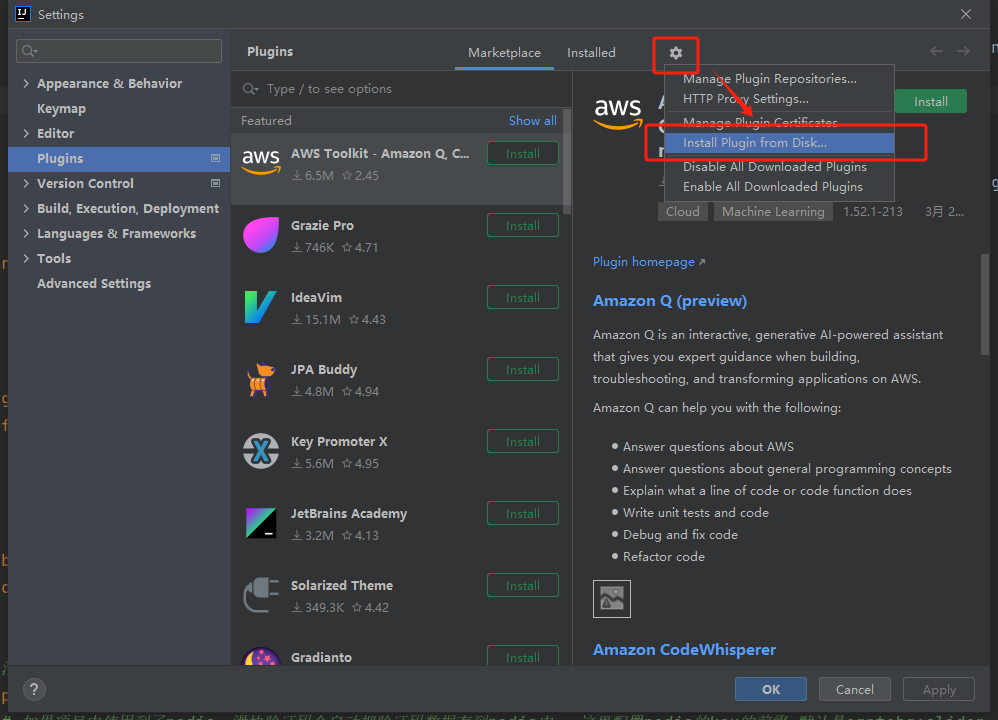Select Plugins in settings tree
Viewport: 998px width, 720px height.
click(x=119, y=159)
